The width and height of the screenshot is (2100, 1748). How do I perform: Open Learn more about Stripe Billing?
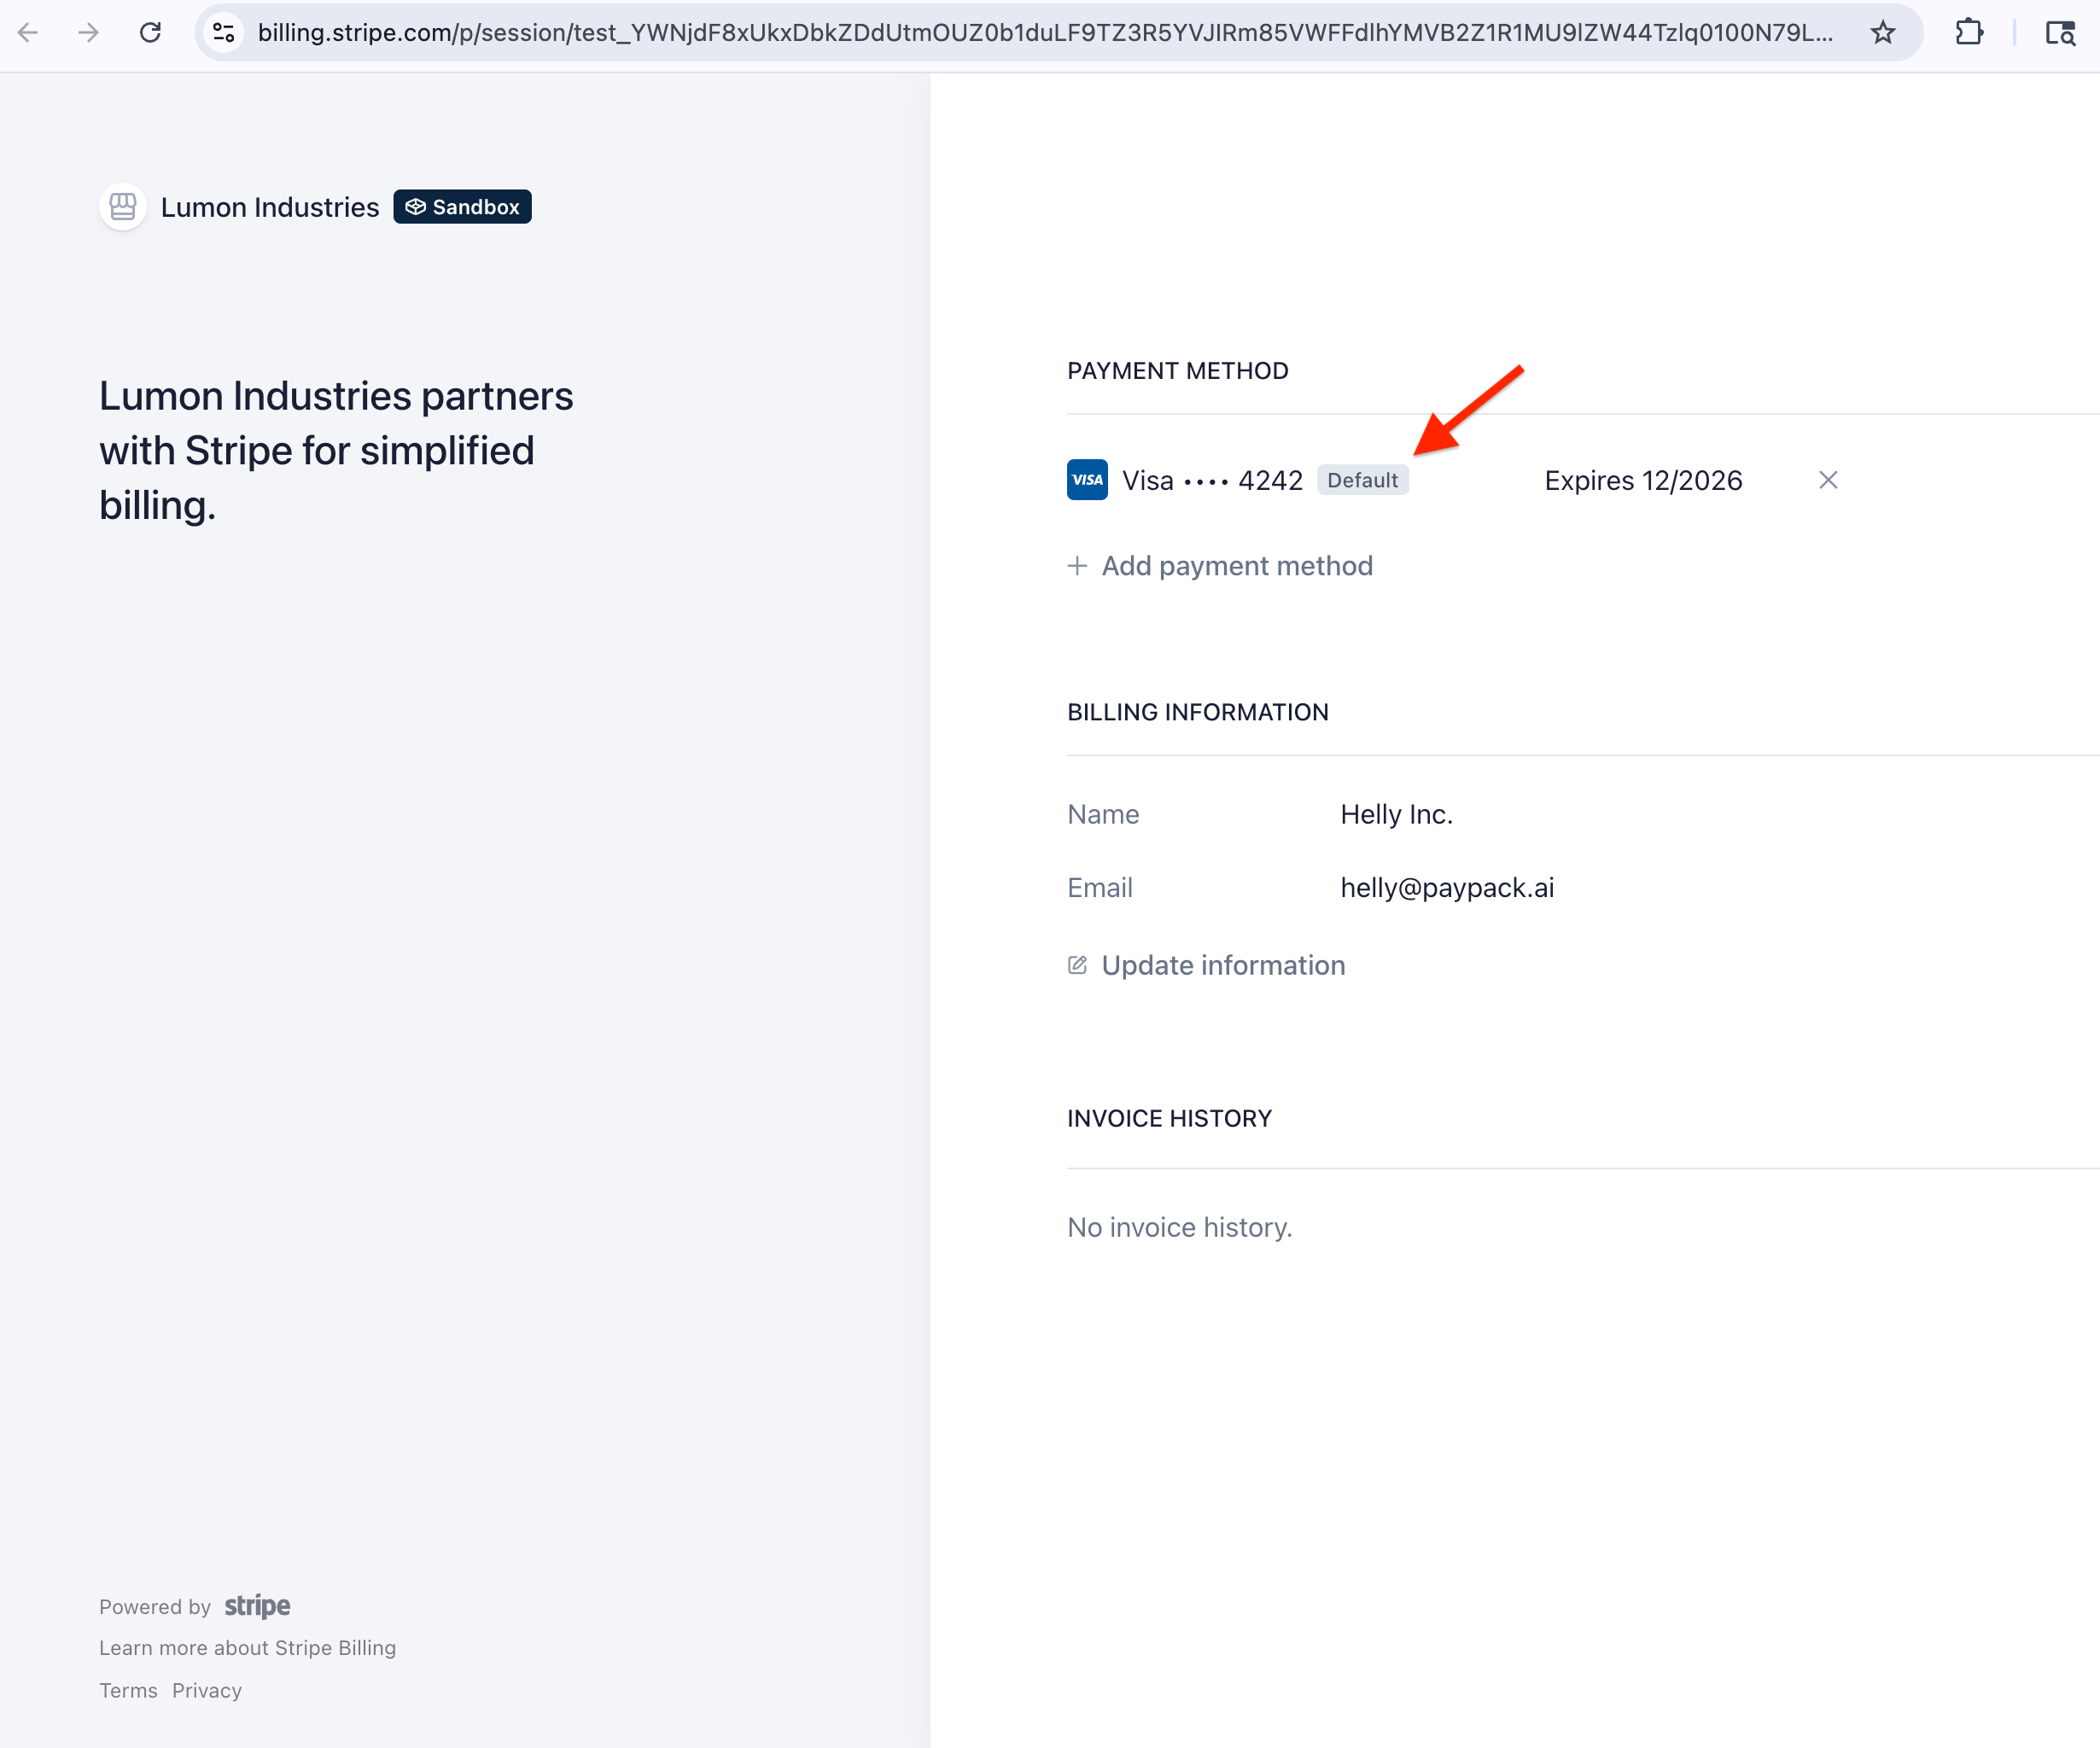pyautogui.click(x=247, y=1648)
